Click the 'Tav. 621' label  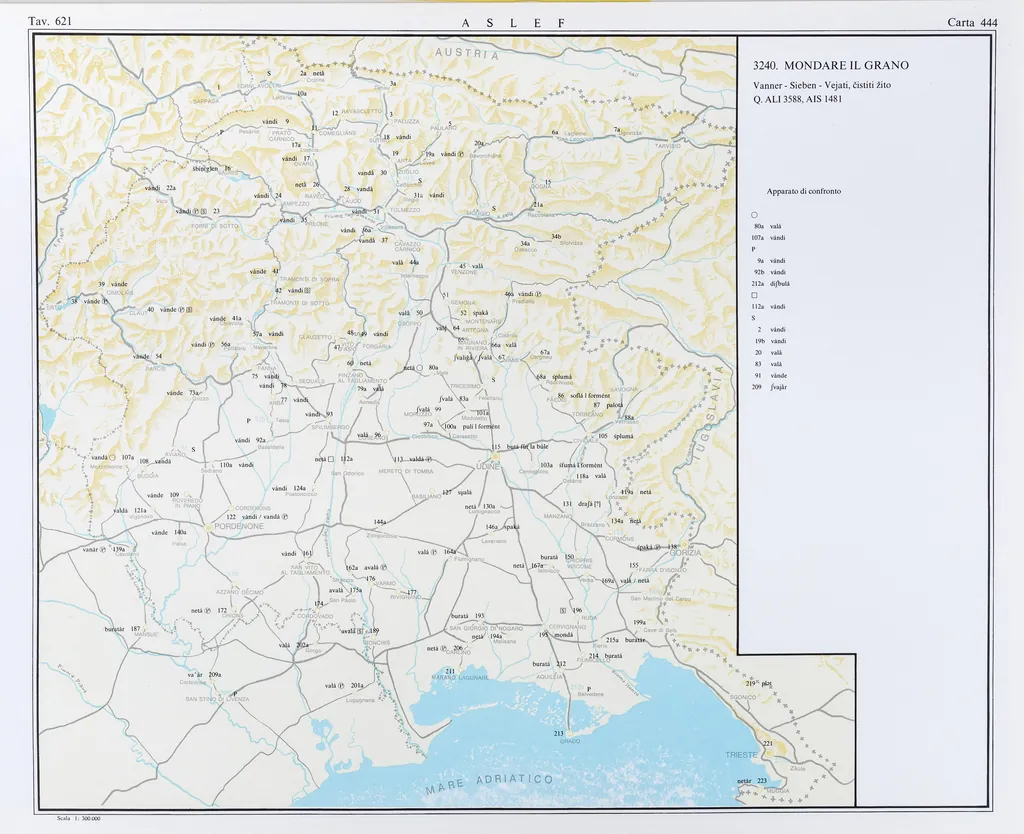click(x=51, y=22)
